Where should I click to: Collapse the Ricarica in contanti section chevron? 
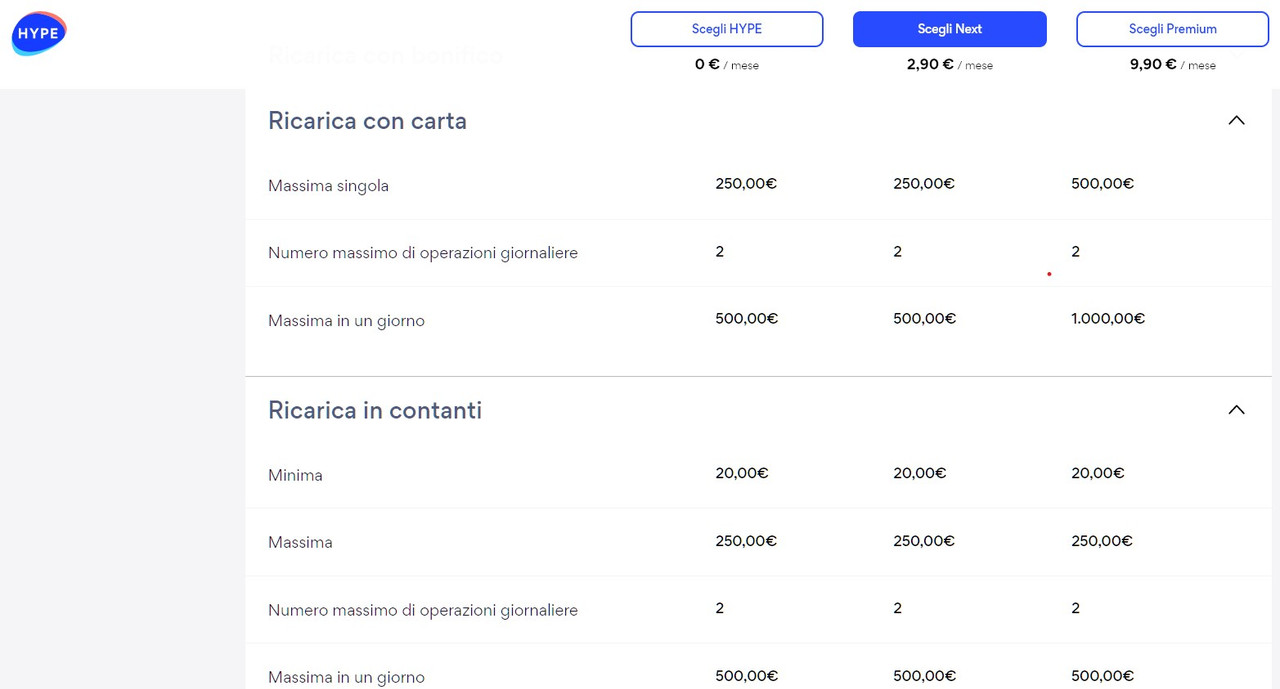1236,410
